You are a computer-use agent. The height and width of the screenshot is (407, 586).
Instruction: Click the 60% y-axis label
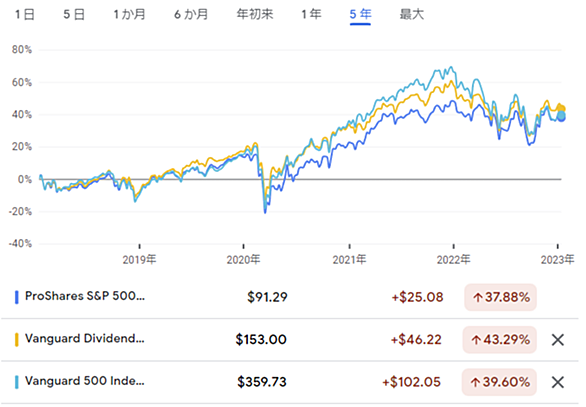22,82
